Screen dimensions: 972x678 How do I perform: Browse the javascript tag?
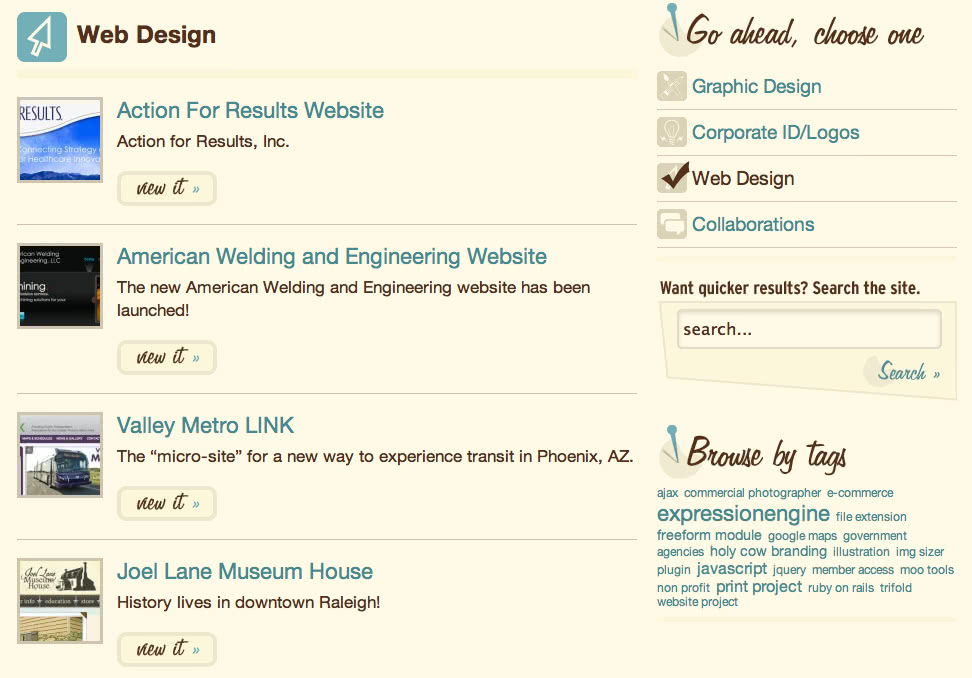[x=731, y=568]
